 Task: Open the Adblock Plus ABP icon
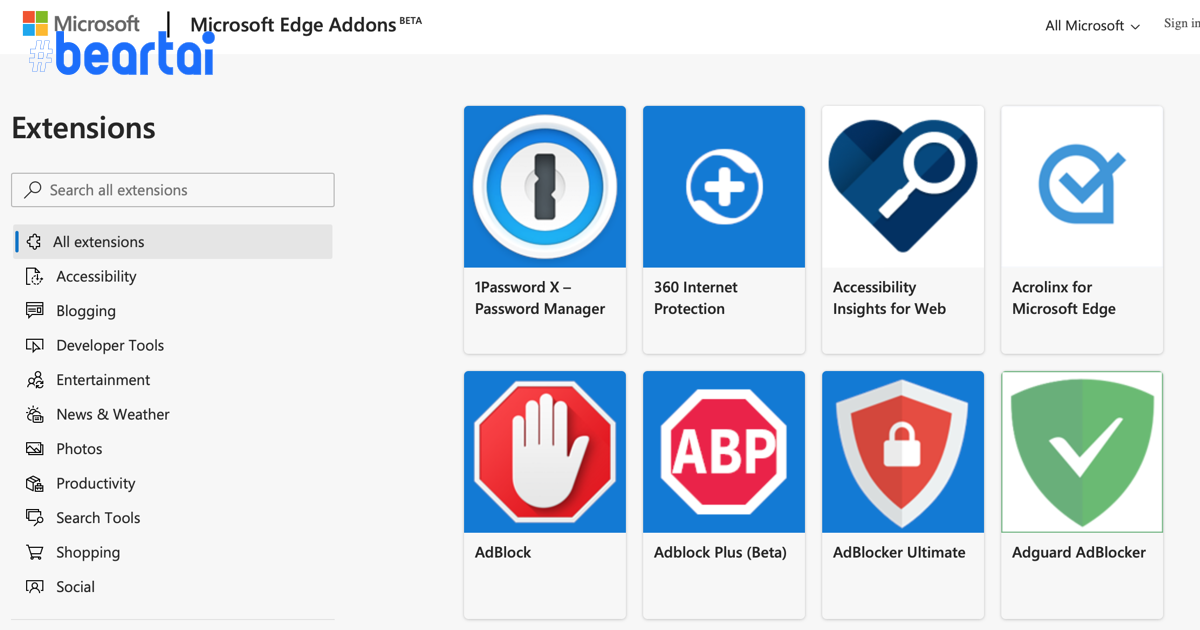coord(724,452)
